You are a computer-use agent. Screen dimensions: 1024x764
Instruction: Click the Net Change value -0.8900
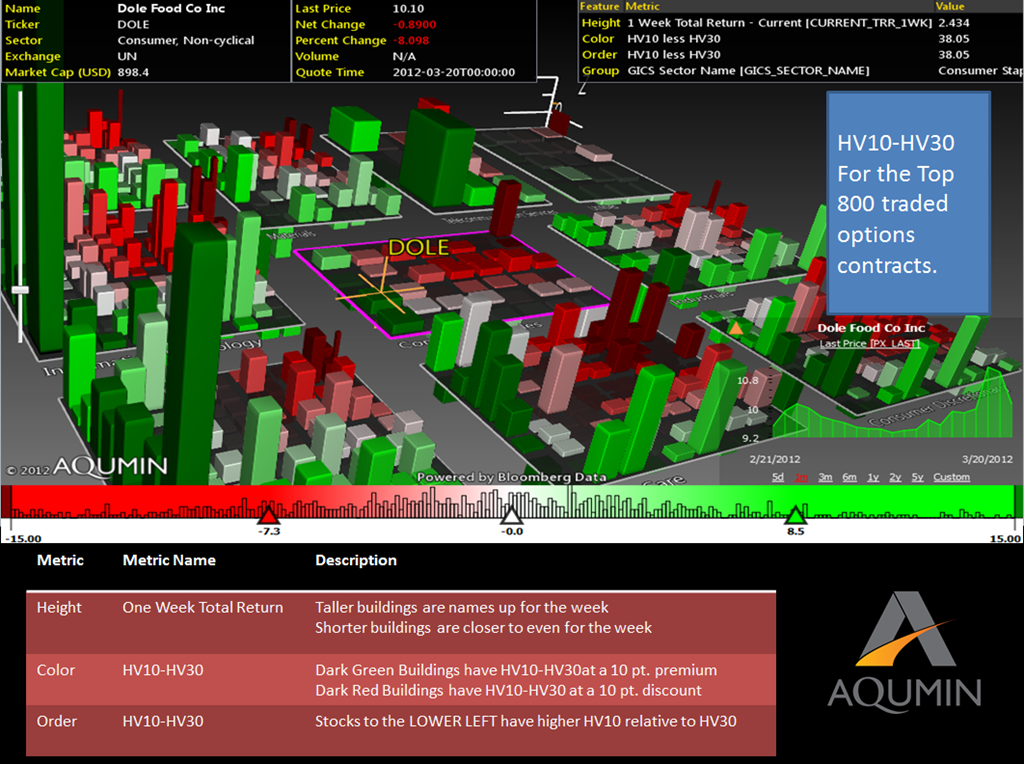415,25
